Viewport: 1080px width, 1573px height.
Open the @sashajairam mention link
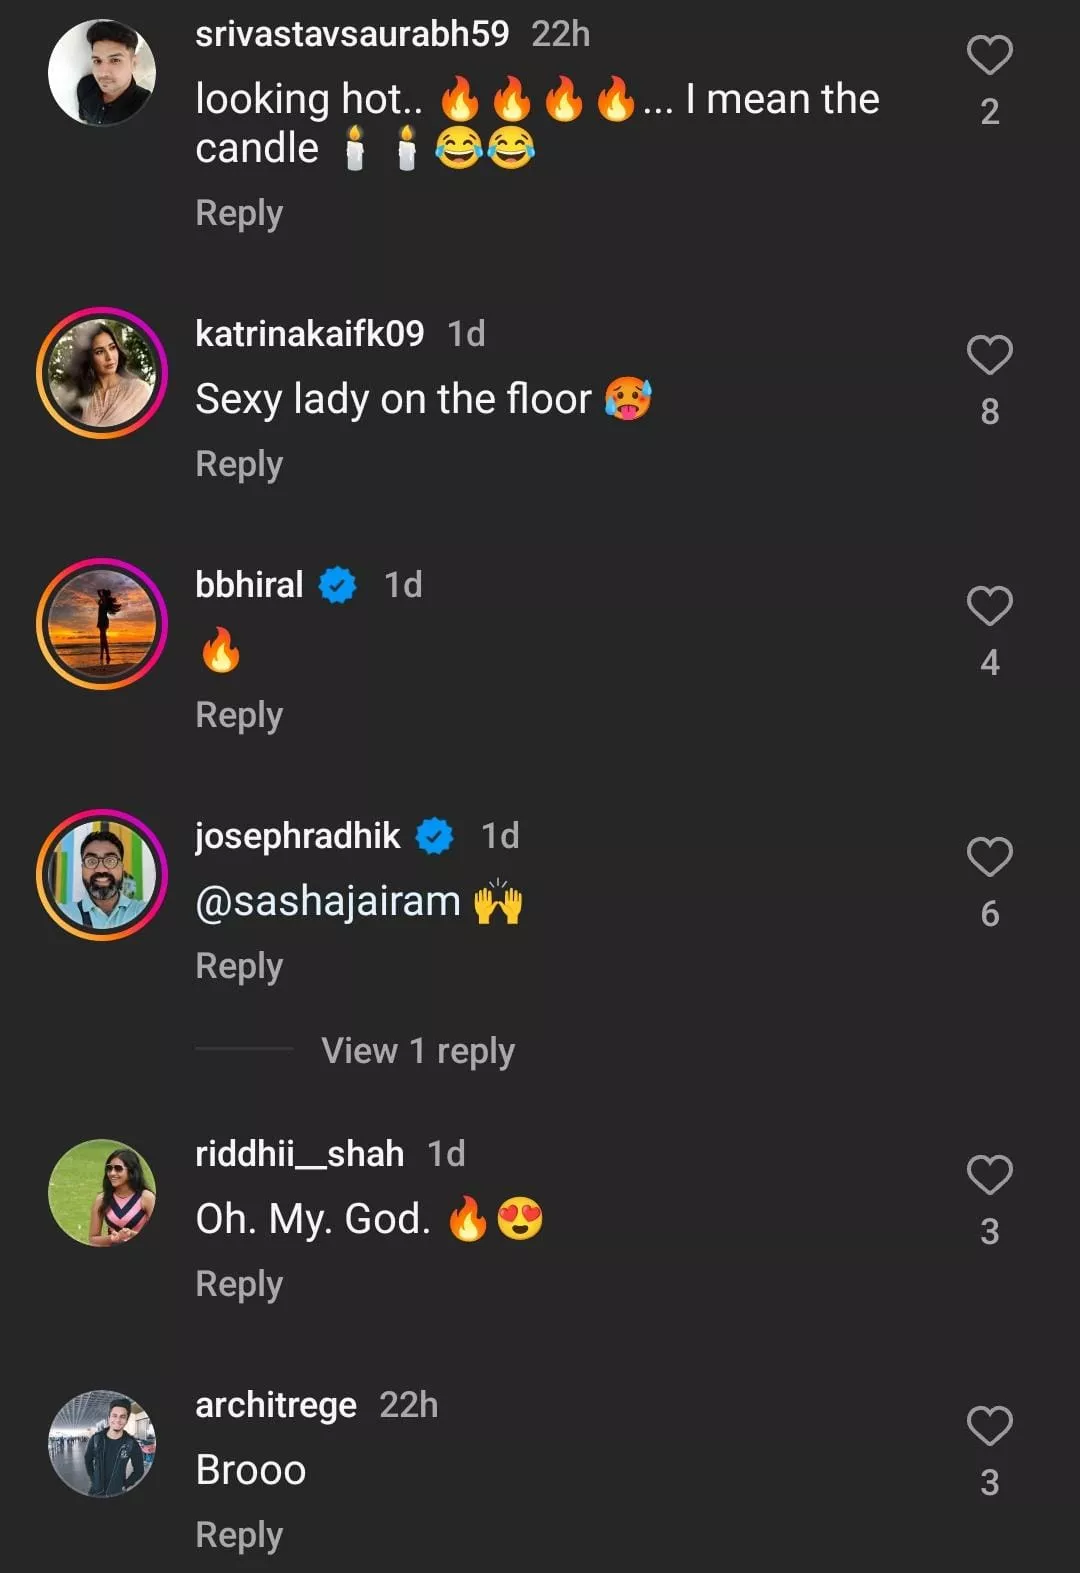[x=327, y=902]
